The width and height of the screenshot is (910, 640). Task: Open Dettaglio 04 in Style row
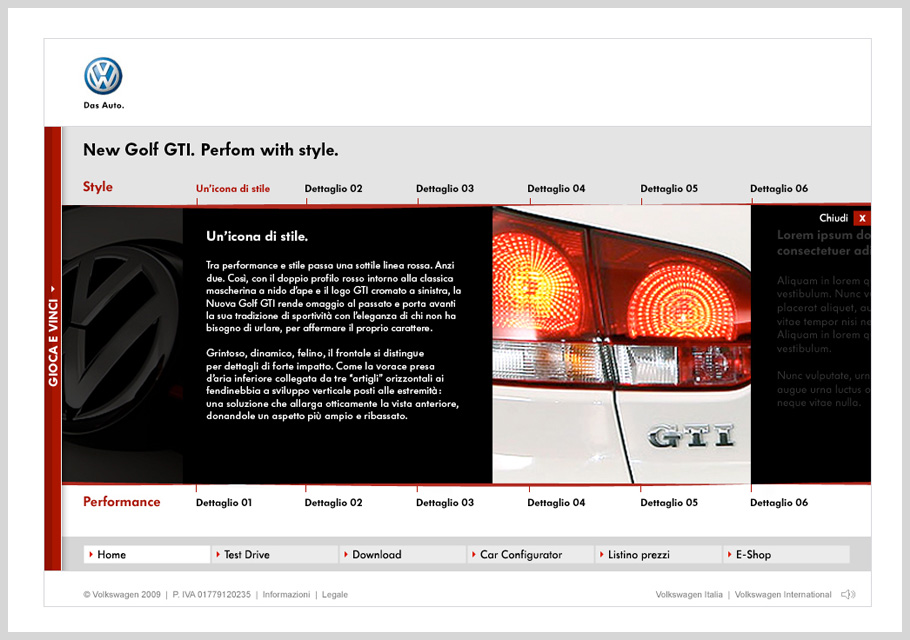556,189
